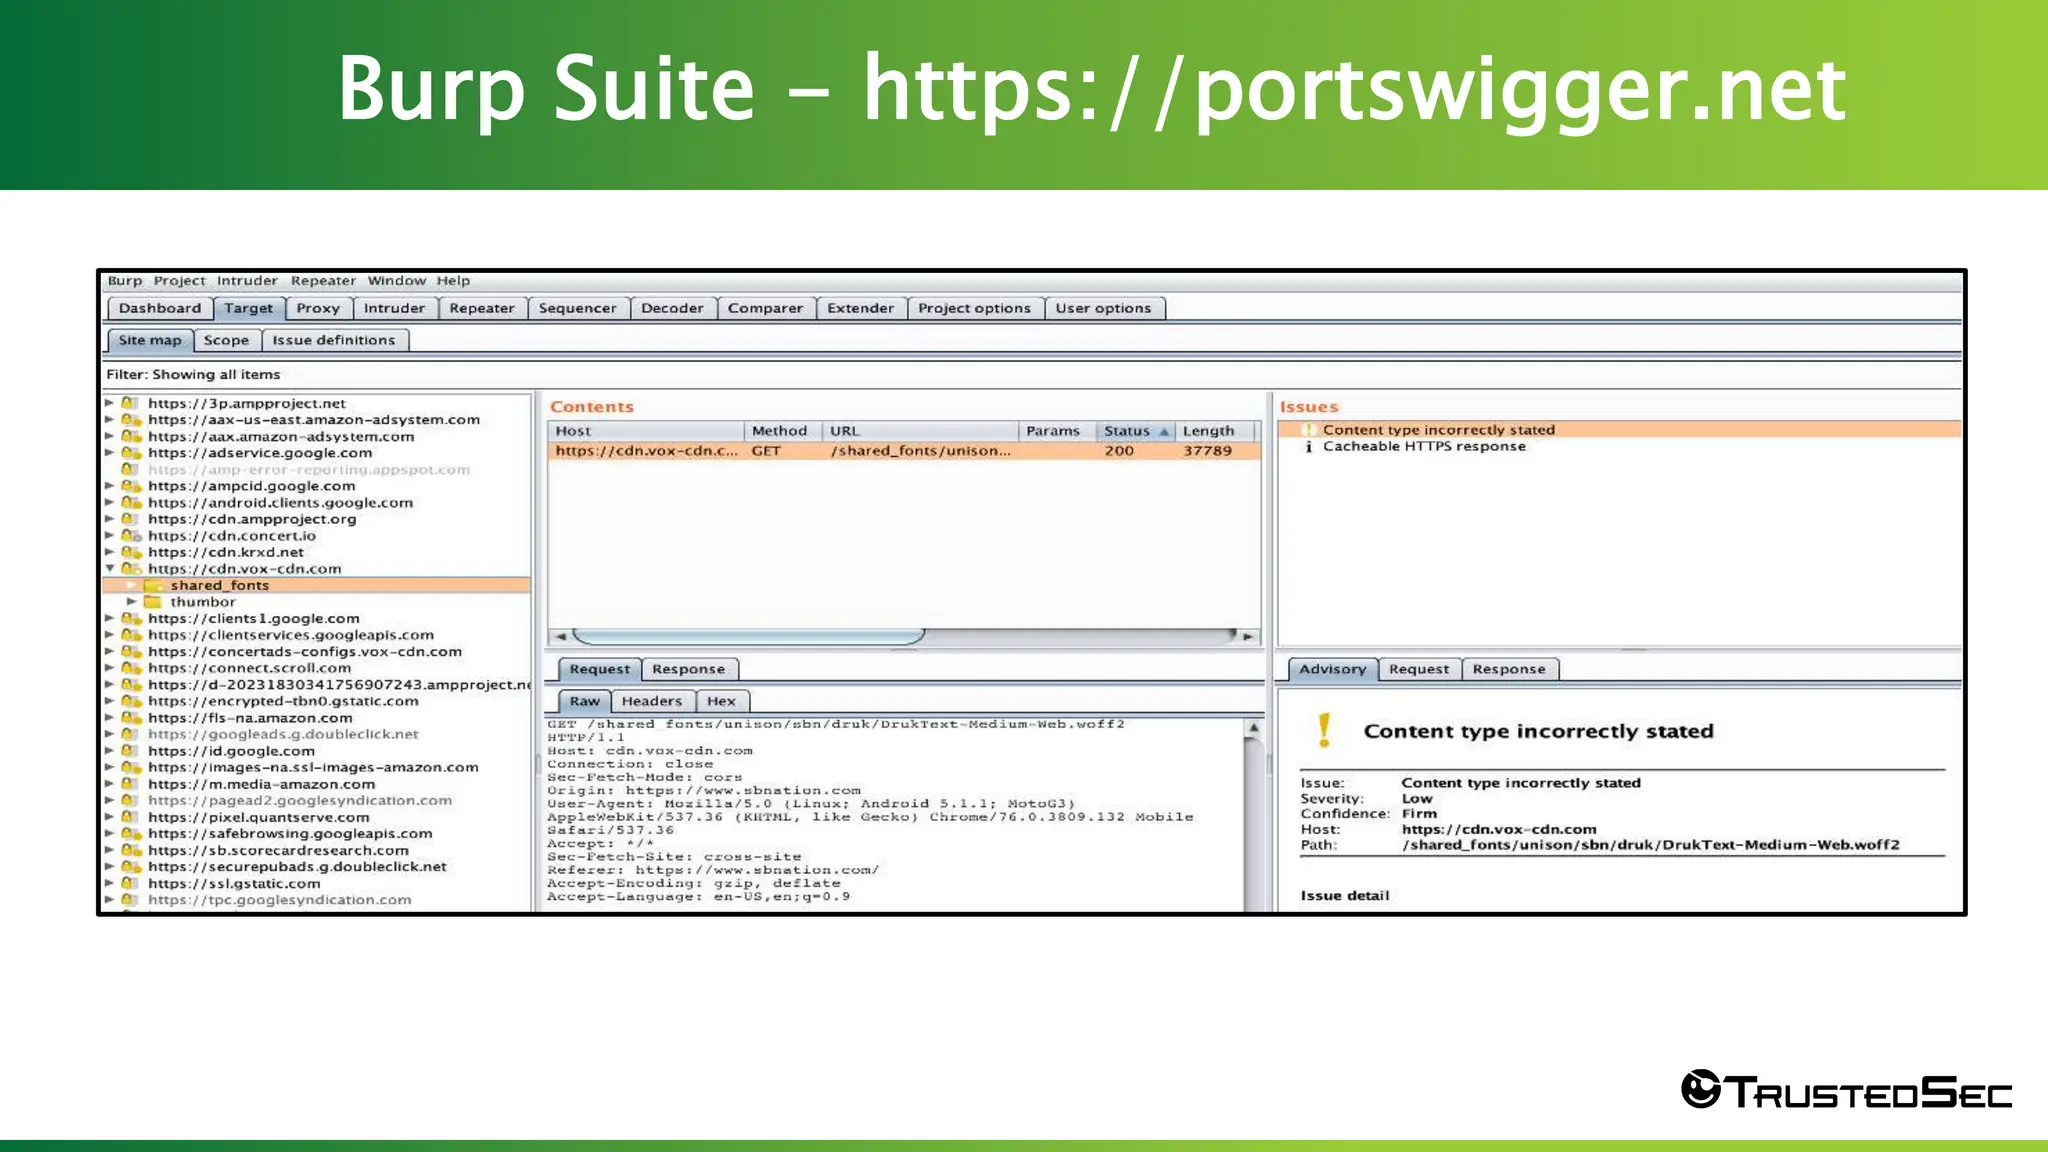Click the site icon for https://connect.scroll.com
The image size is (2048, 1152).
(130, 668)
